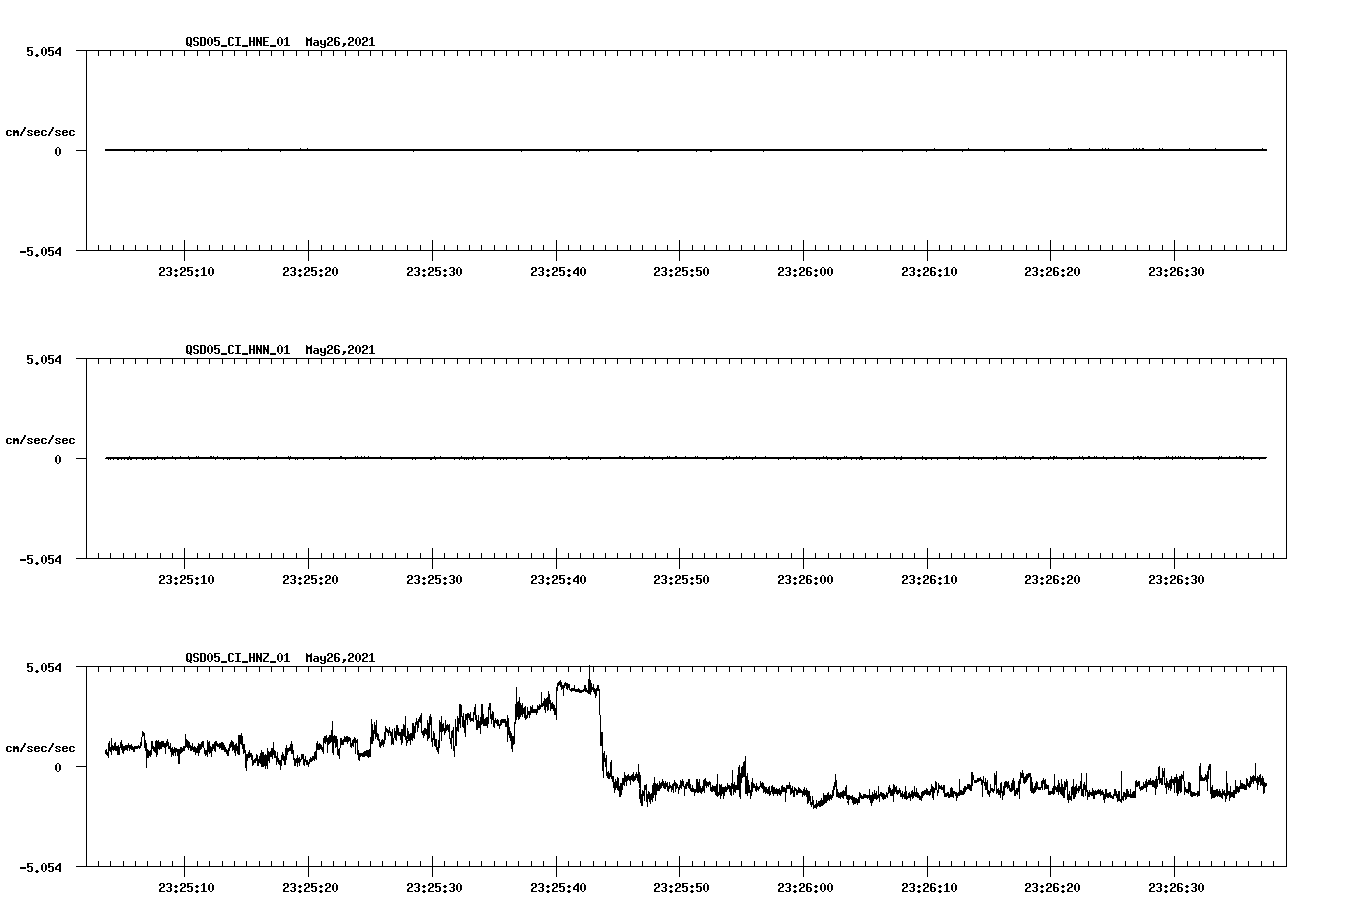Click the cm/sec/sec label on first plot
Image resolution: width=1358 pixels, height=924 pixels.
42,130
